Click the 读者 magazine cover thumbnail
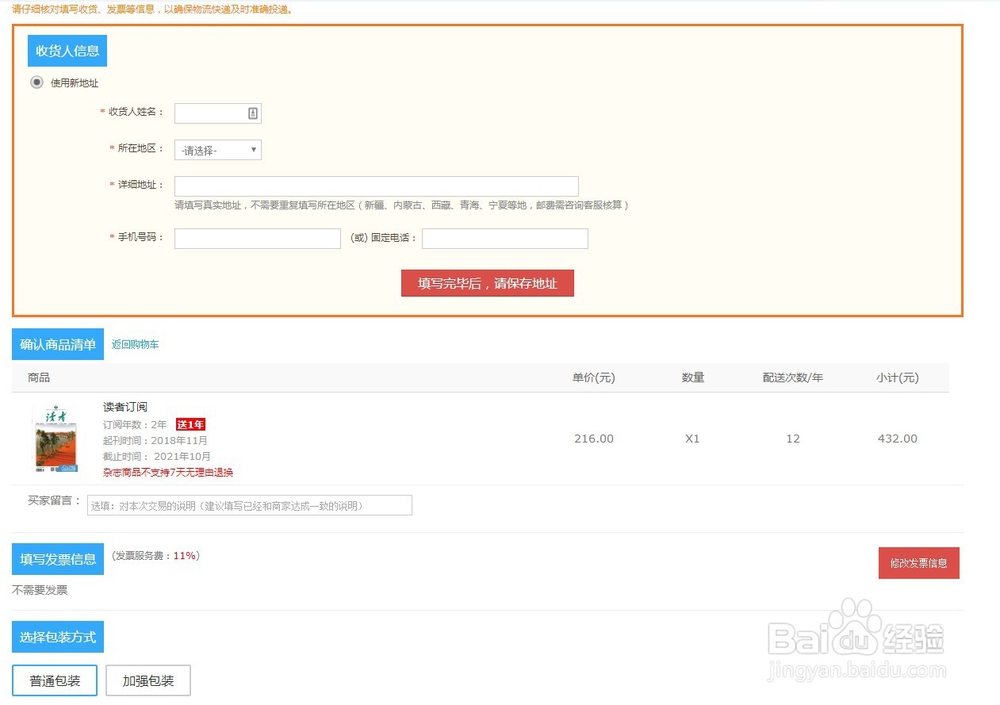The image size is (1000, 705). [x=57, y=438]
